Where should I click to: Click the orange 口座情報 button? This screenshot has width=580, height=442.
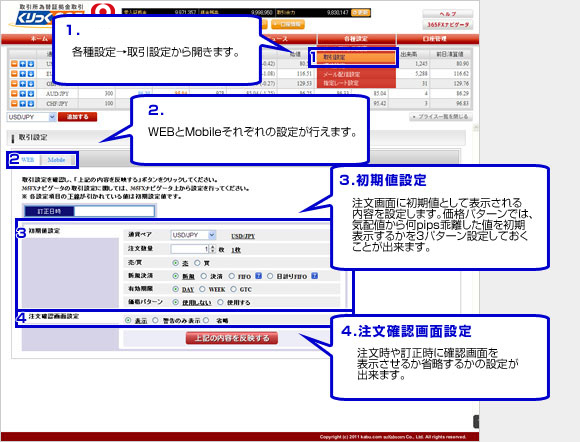tap(288, 25)
